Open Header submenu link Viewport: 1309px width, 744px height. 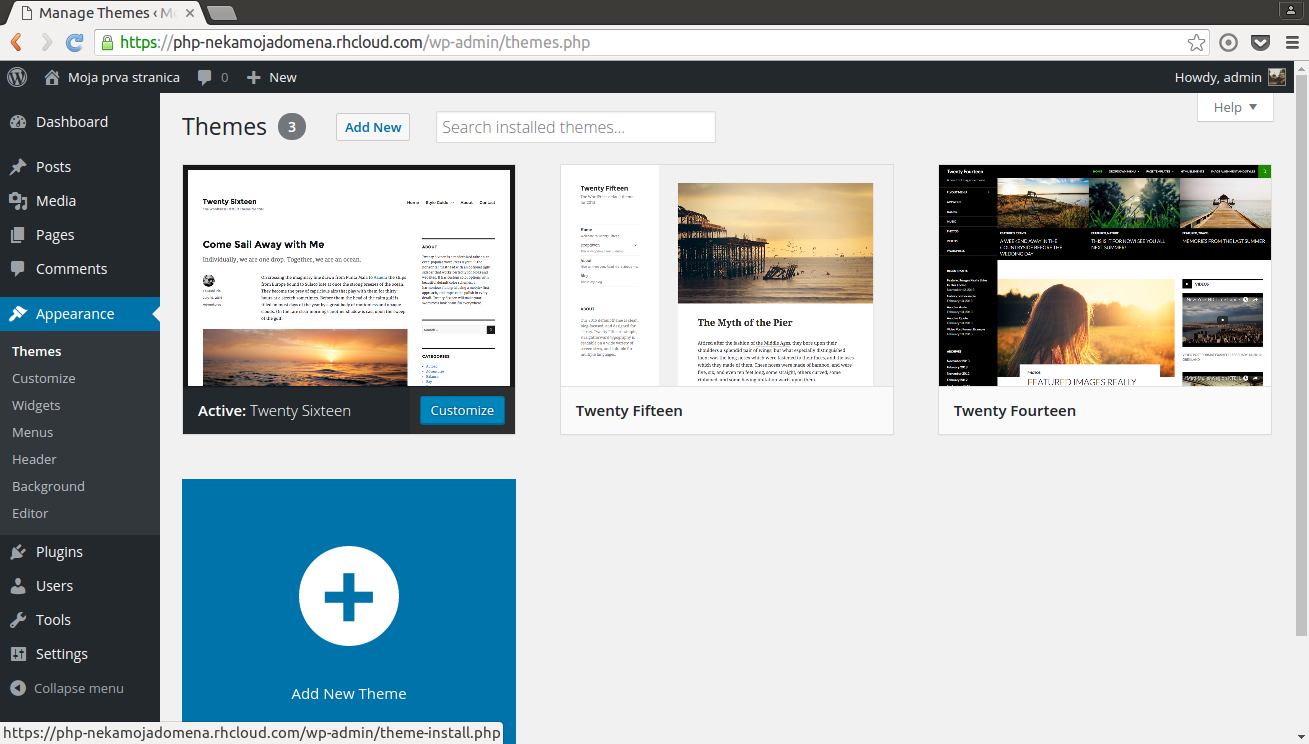[34, 460]
